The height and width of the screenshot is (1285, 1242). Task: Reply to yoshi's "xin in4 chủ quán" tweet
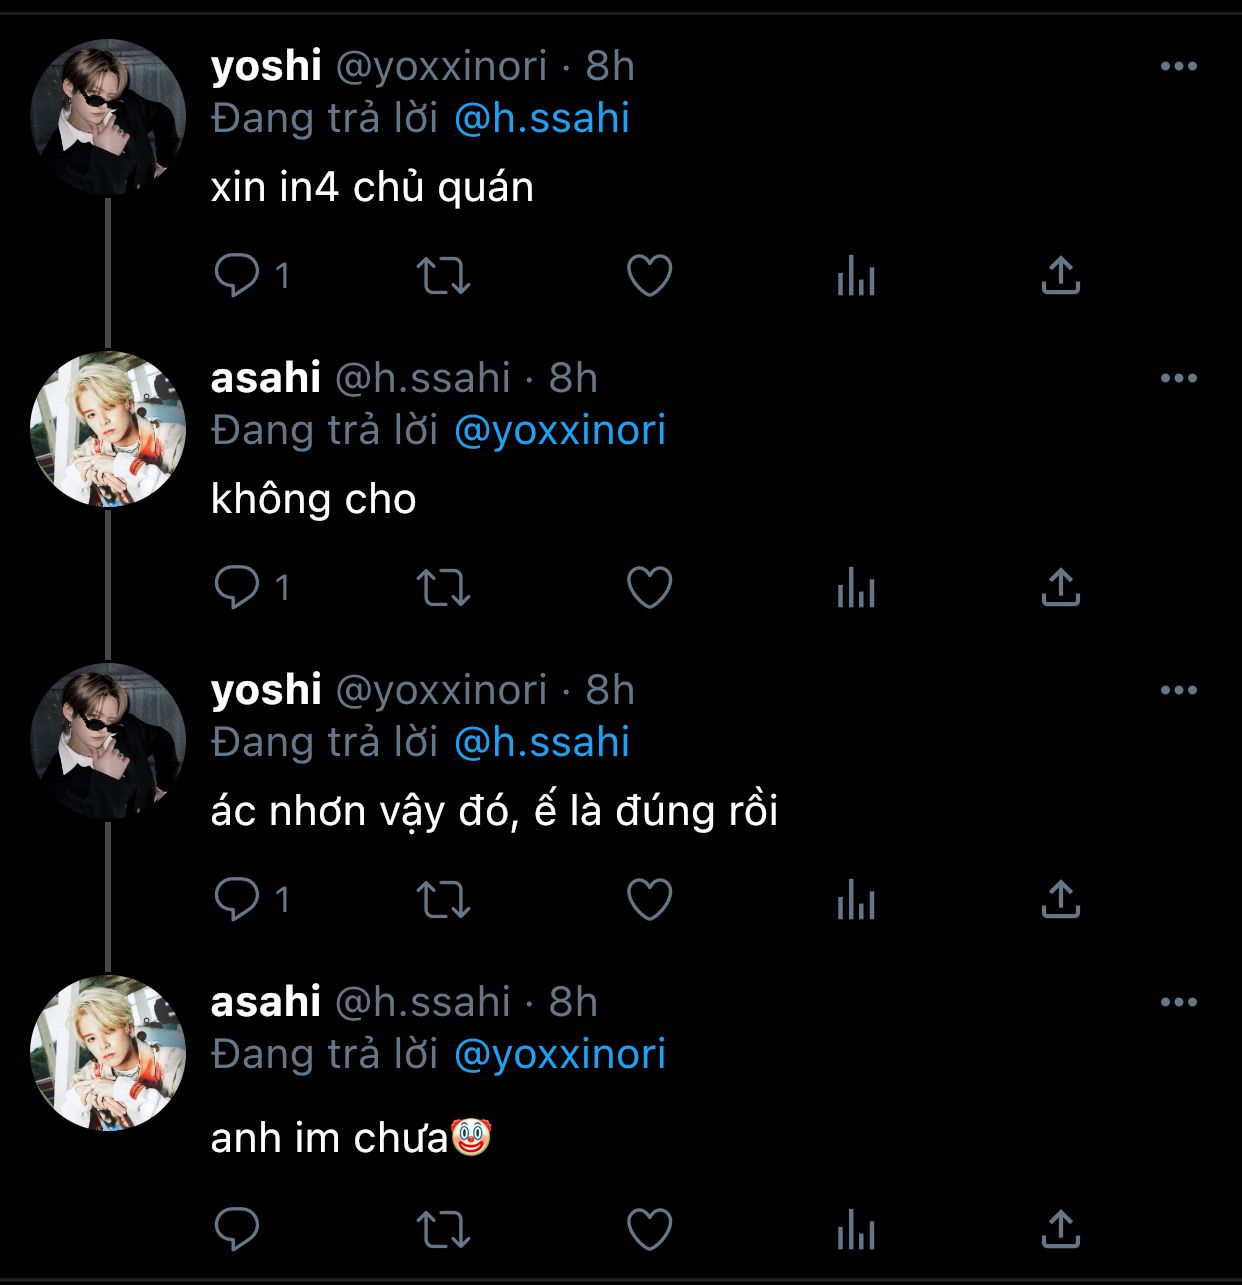click(237, 275)
